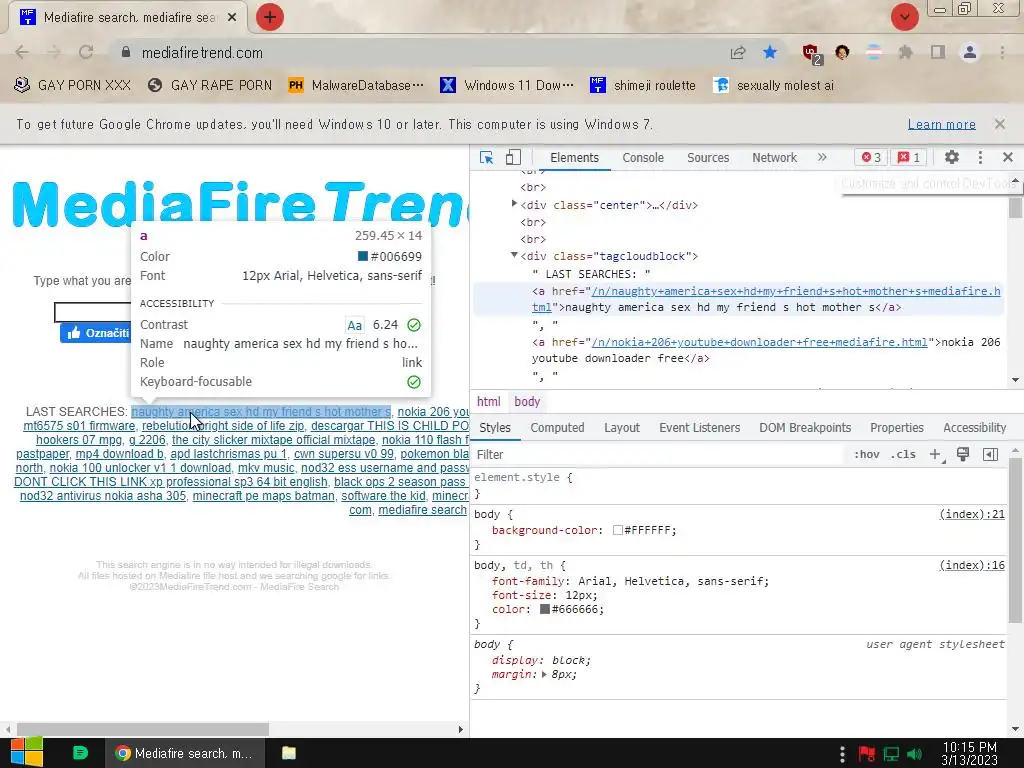Click the "mt6575 s01 firmware" link

pyautogui.click(x=79, y=426)
